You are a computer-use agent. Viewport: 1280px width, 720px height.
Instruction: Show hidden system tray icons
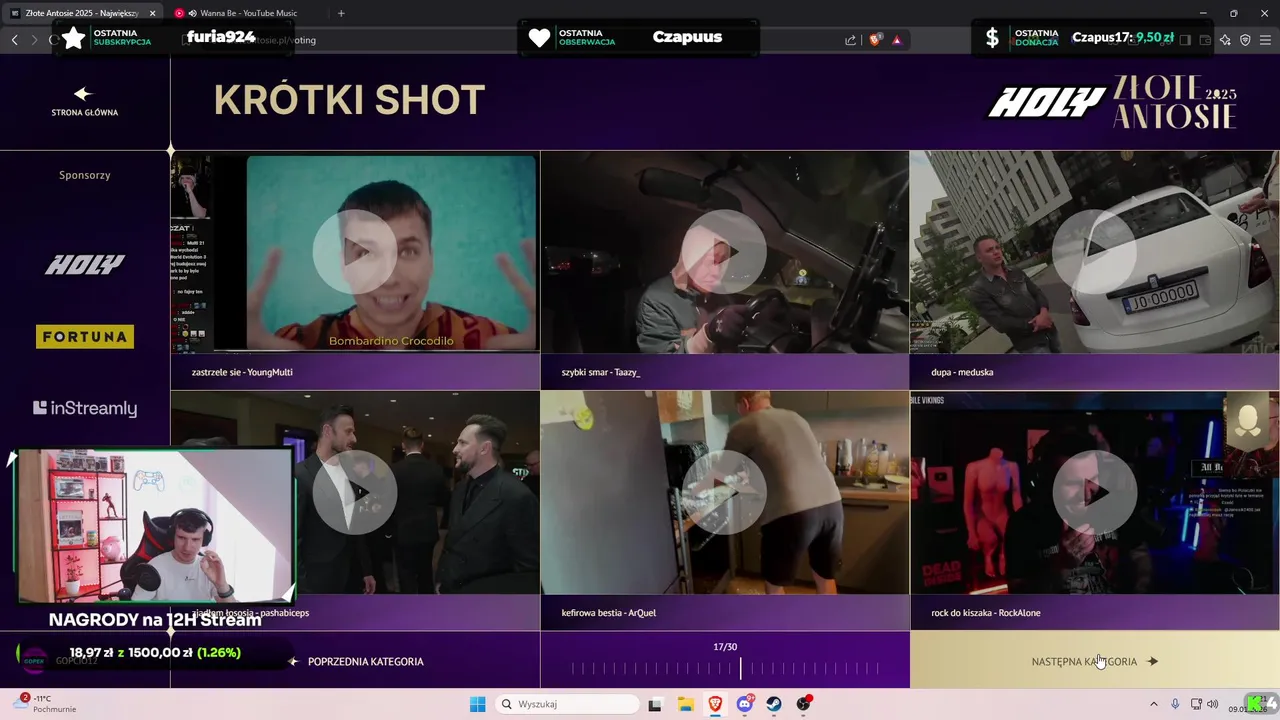tap(1153, 704)
